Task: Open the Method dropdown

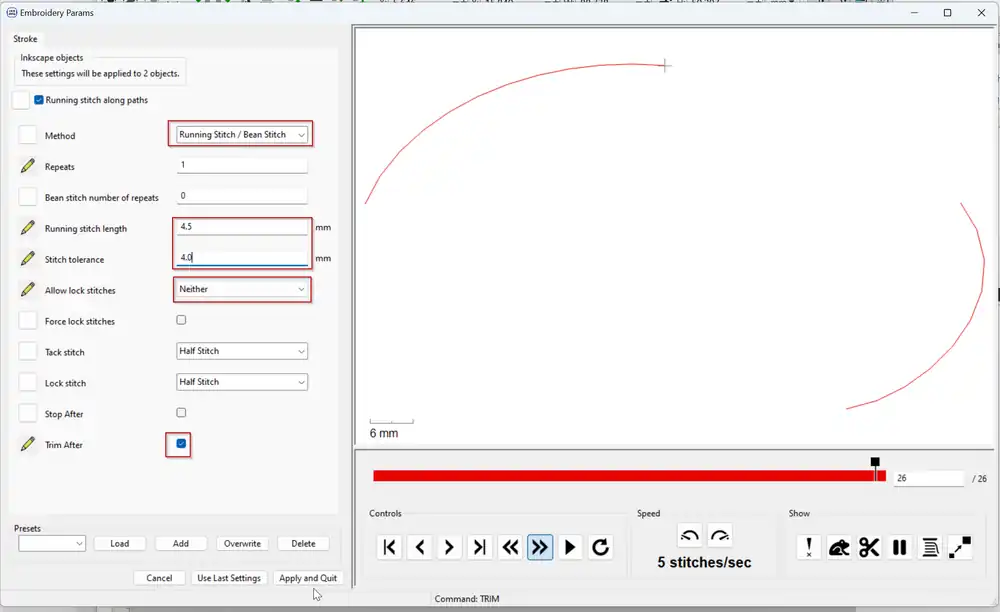Action: coord(242,135)
